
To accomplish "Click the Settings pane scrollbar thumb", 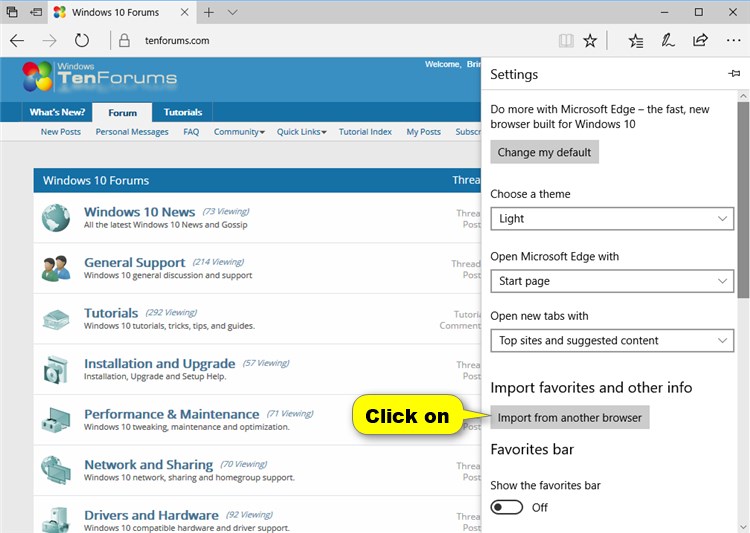I will pos(743,200).
